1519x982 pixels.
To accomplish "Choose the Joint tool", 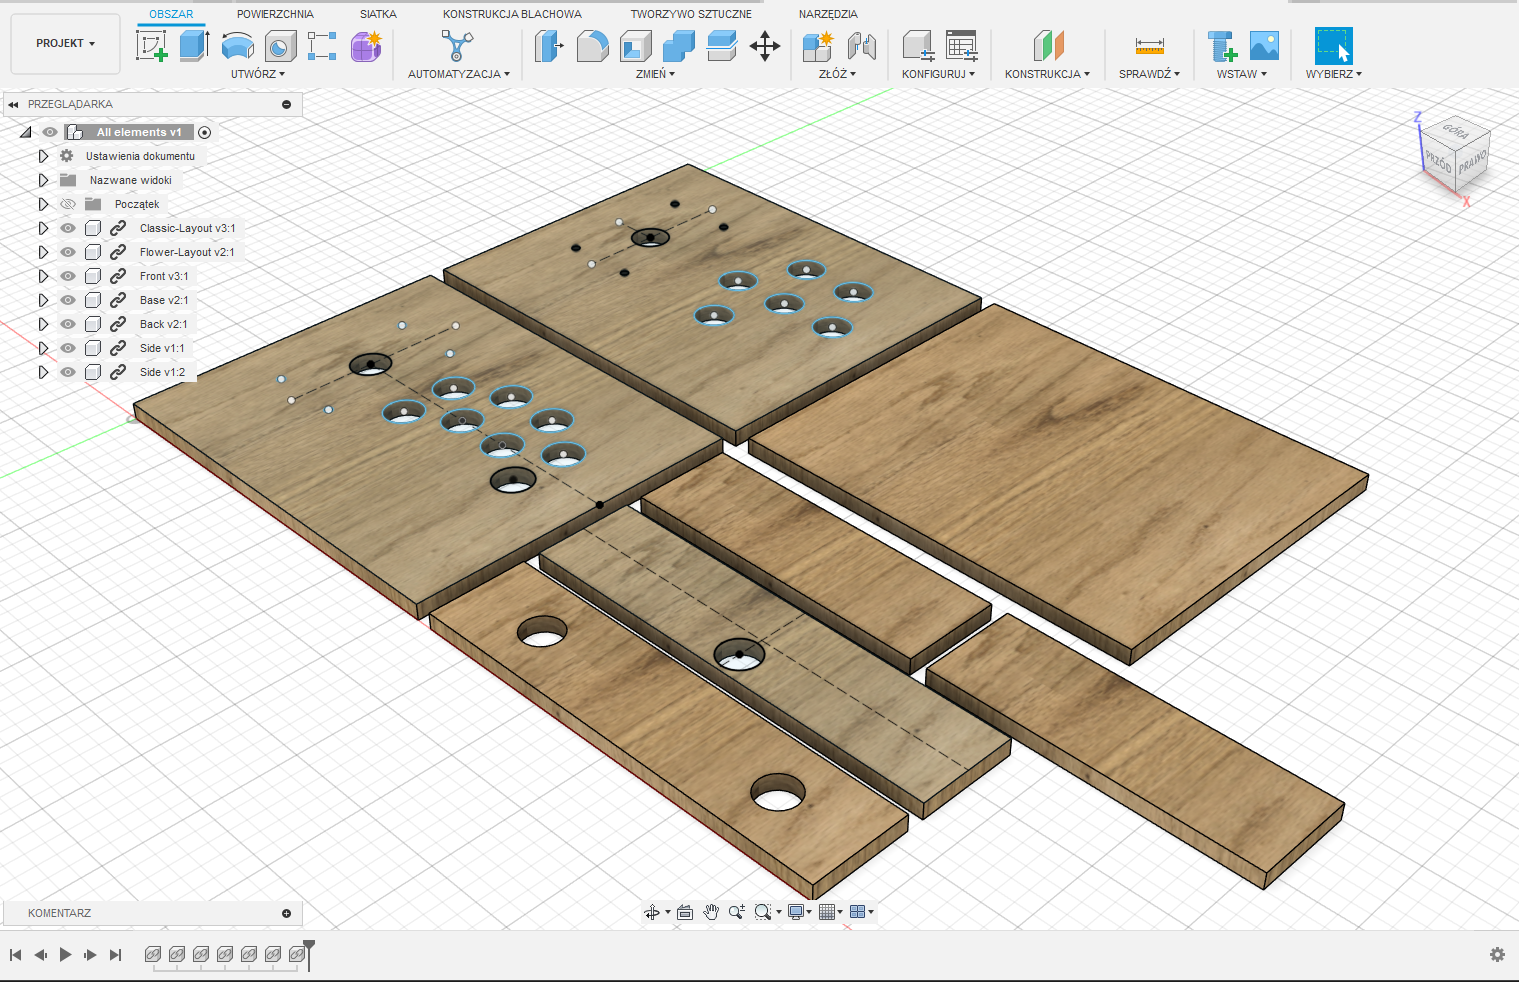I will click(861, 45).
